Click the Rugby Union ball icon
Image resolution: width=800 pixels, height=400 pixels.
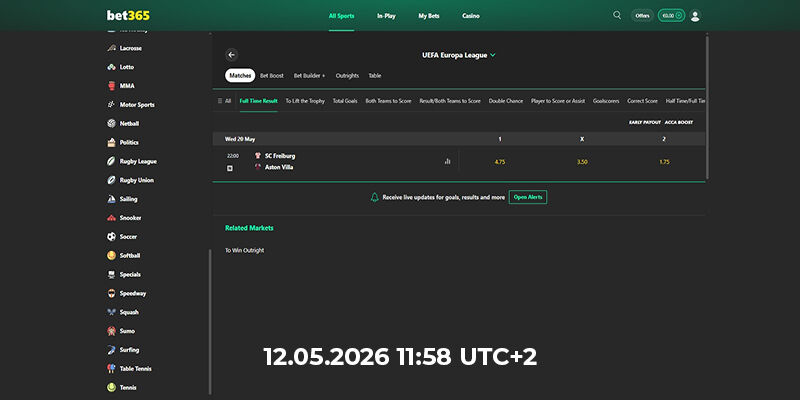[x=111, y=180]
